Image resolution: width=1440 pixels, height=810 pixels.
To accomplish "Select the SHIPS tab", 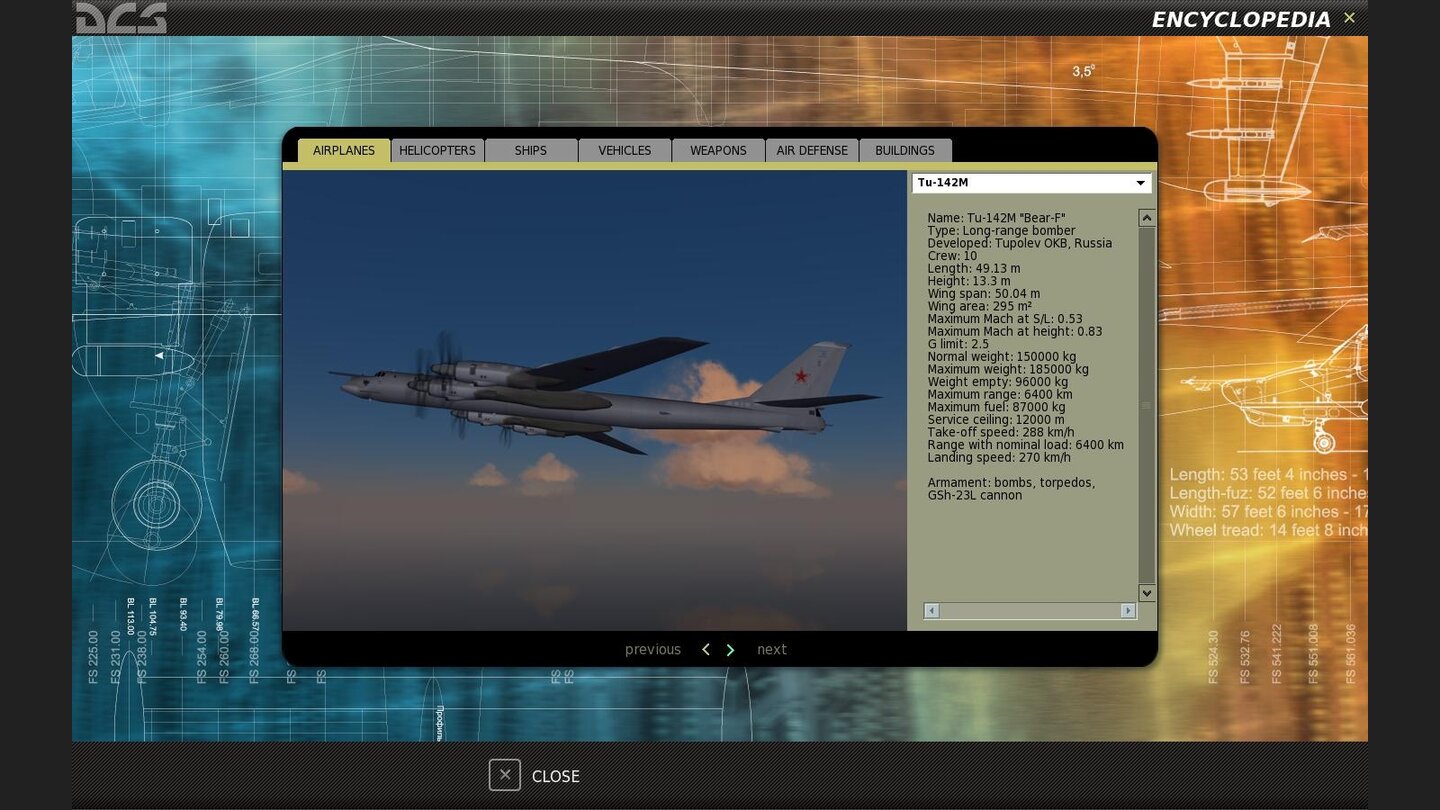I will (x=531, y=151).
